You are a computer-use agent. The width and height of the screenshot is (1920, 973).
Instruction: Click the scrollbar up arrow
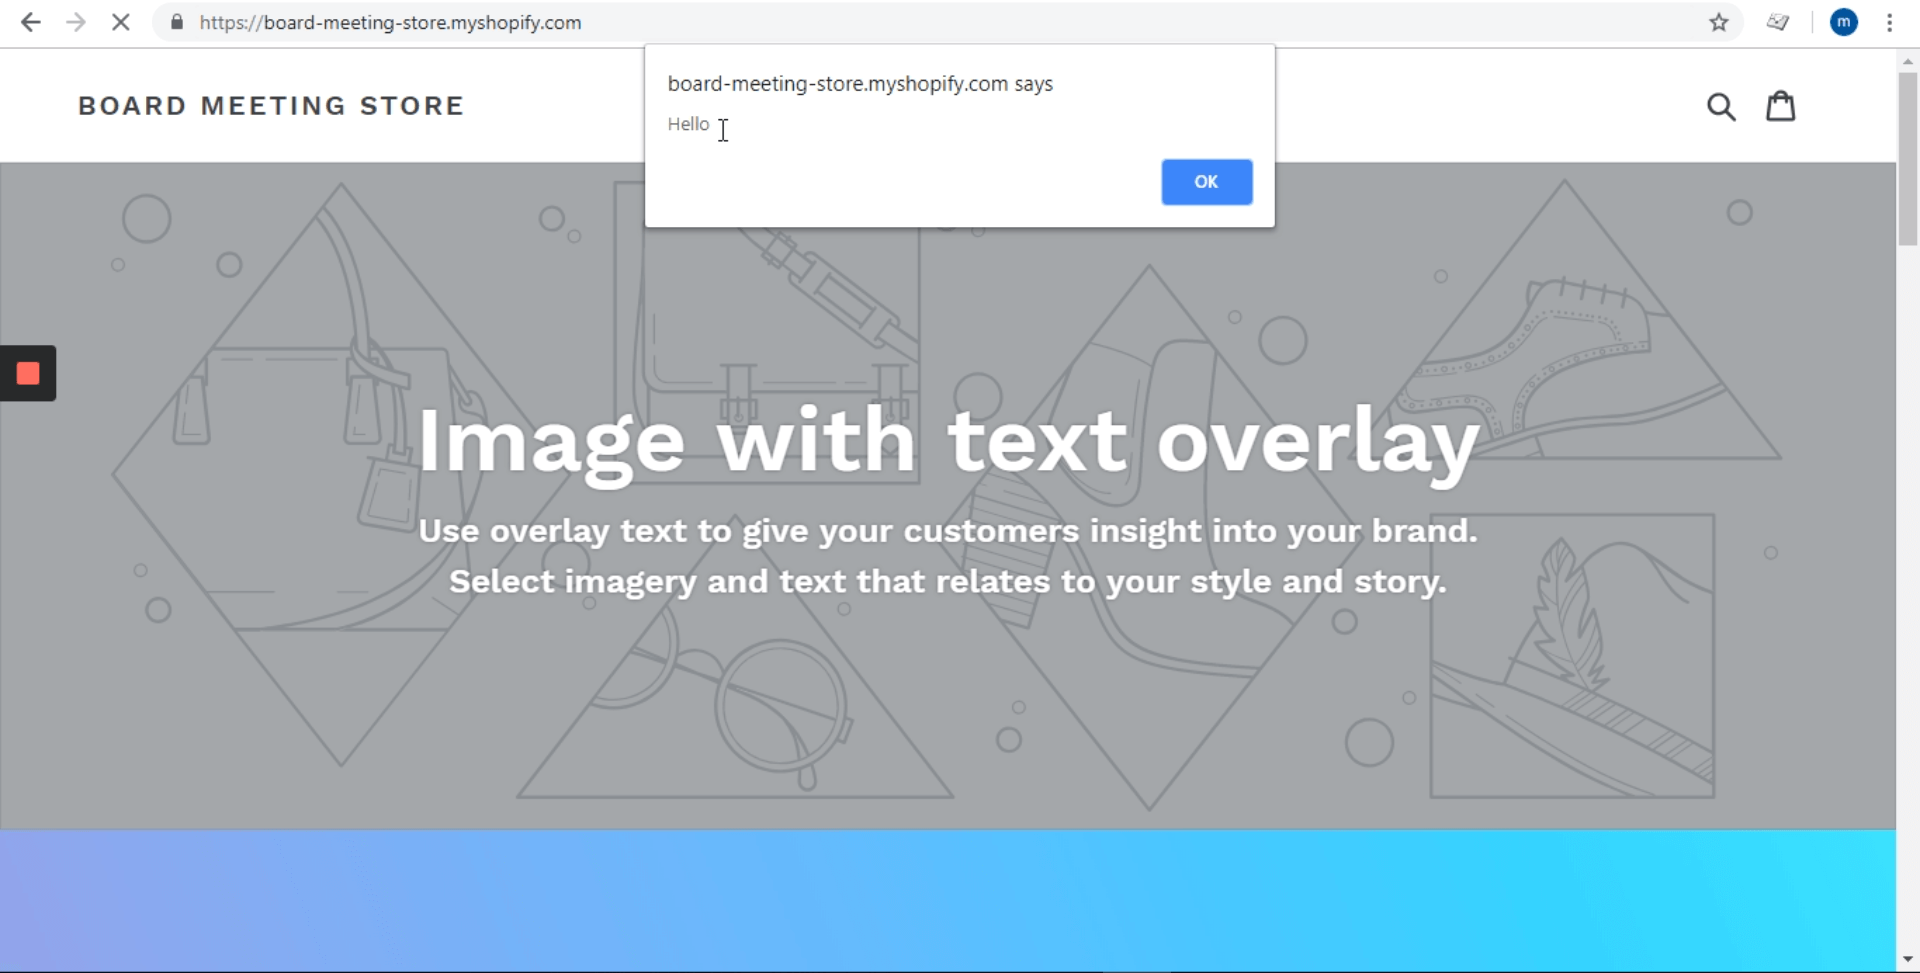coord(1907,61)
